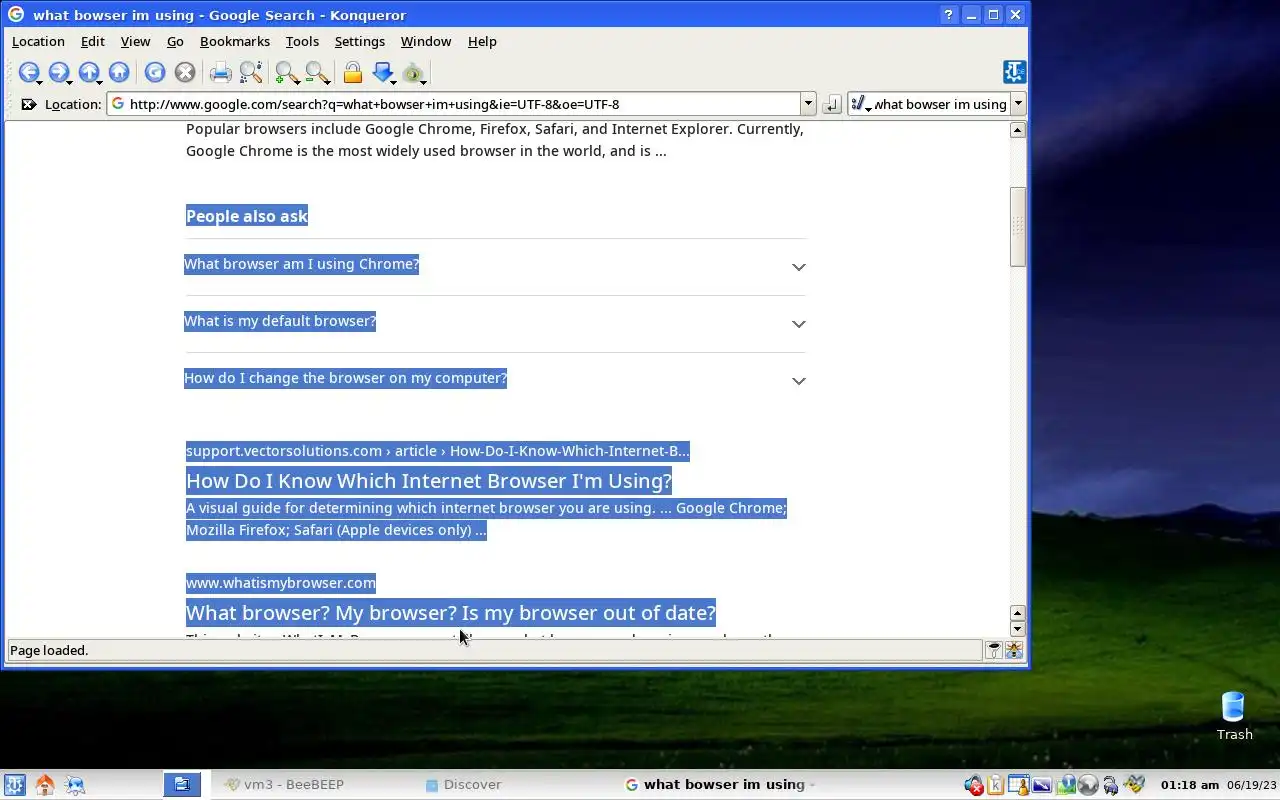Clear the Location bar with the black arrow icon
Screen dimensions: 1280x800
click(x=28, y=104)
